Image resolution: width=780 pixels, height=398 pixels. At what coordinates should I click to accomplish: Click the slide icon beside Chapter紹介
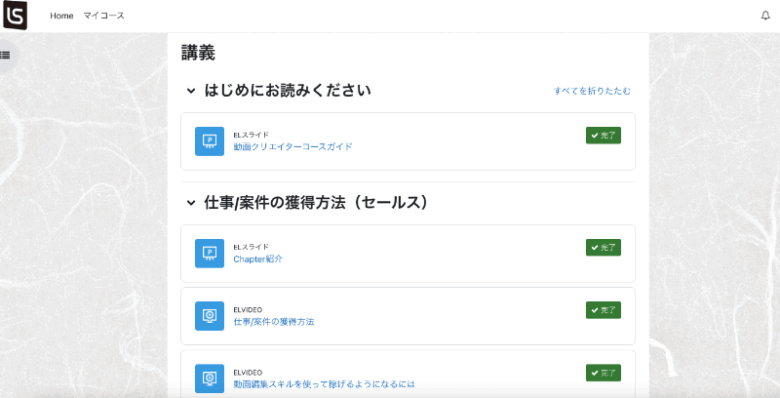tap(209, 253)
